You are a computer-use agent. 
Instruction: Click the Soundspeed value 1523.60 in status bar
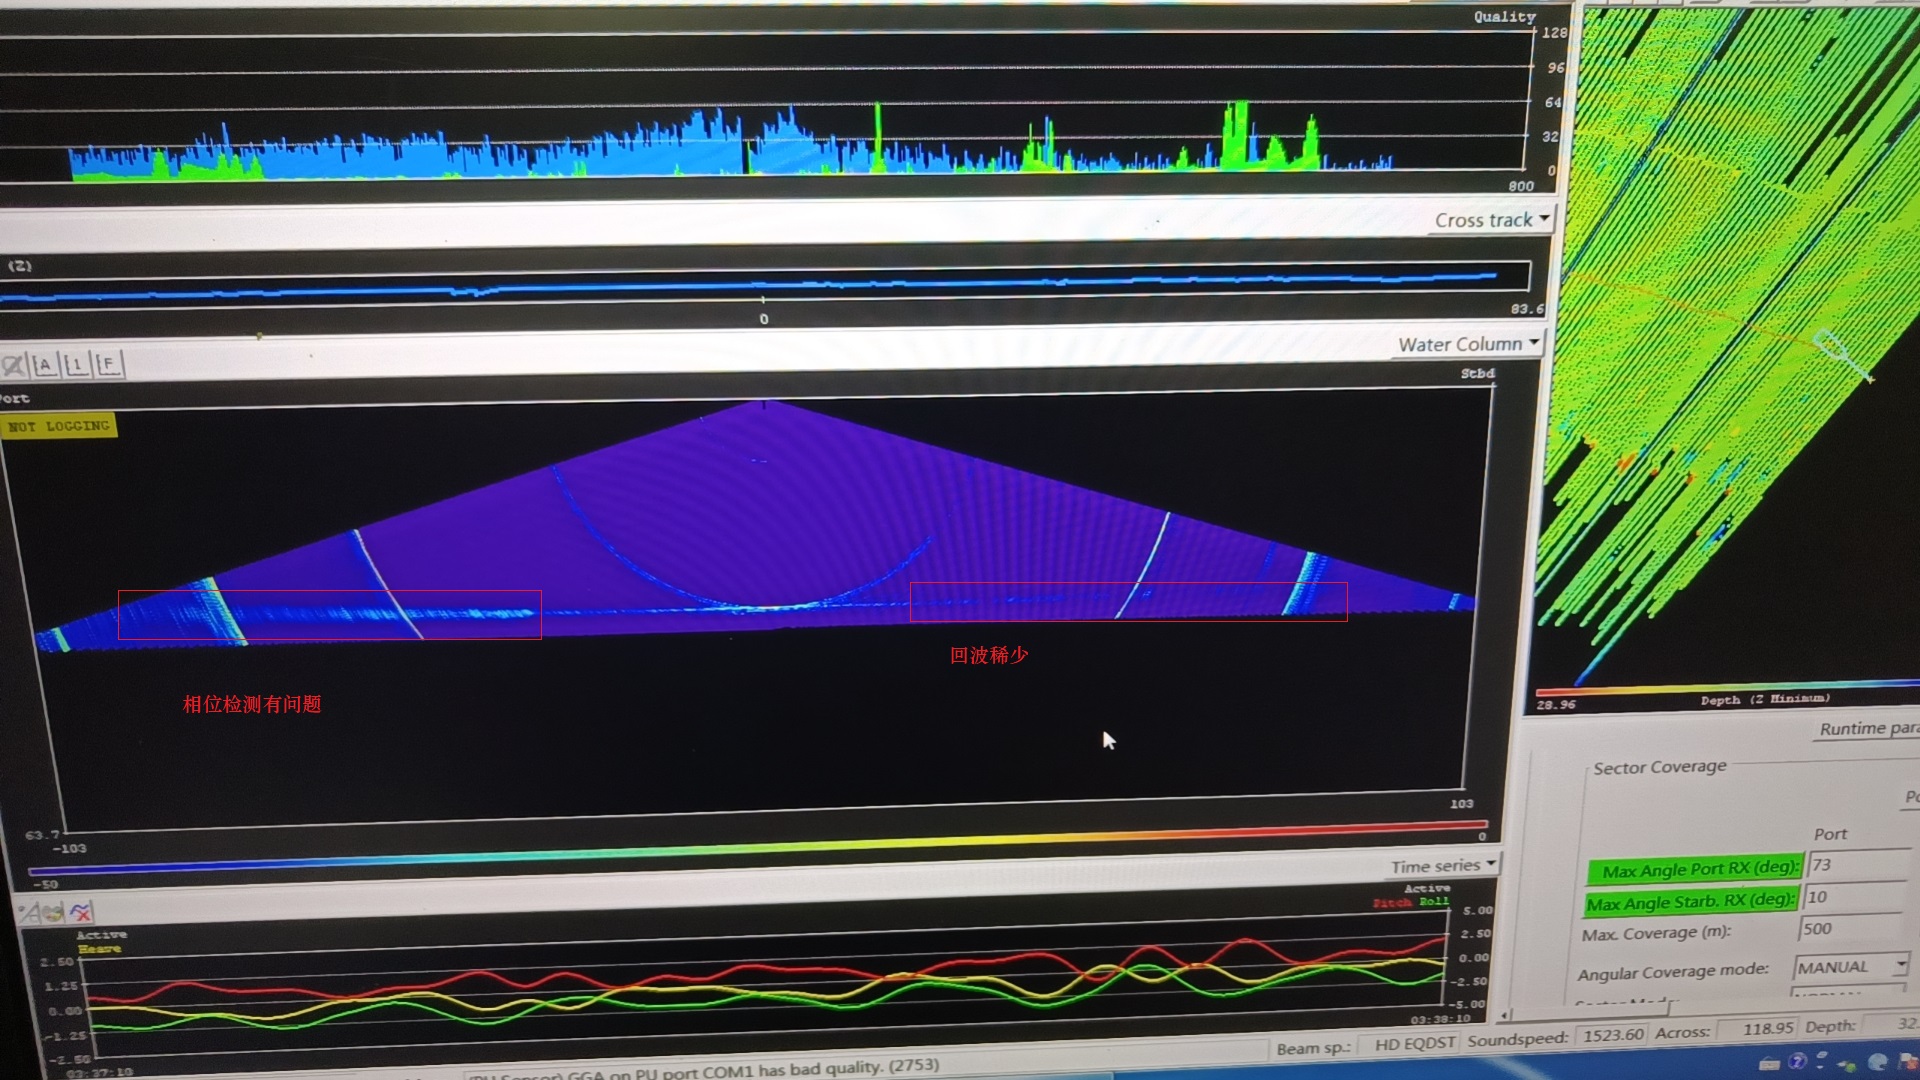[1613, 1034]
